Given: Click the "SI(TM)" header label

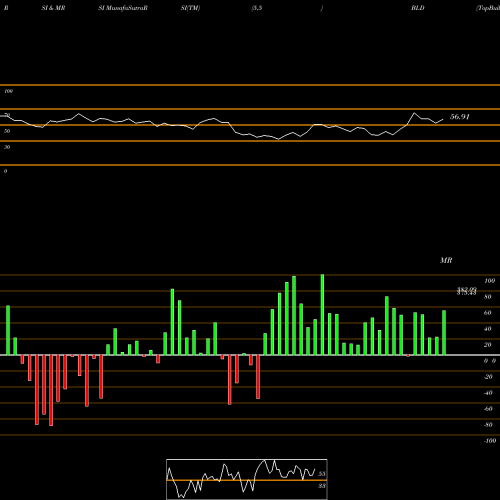Looking at the screenshot, I should (190, 8).
